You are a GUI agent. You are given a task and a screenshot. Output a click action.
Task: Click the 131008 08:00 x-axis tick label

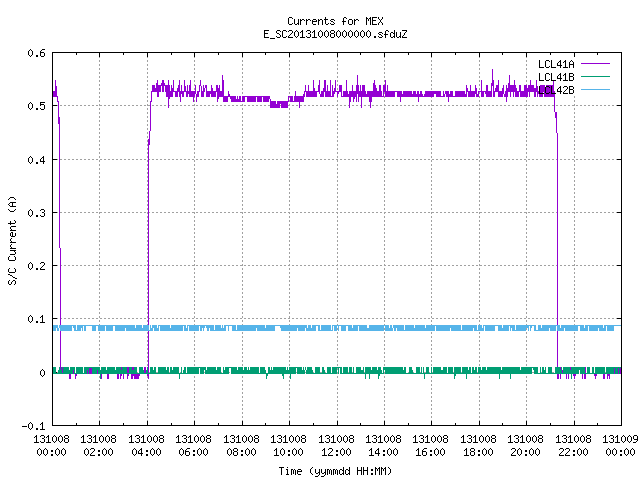(x=241, y=446)
